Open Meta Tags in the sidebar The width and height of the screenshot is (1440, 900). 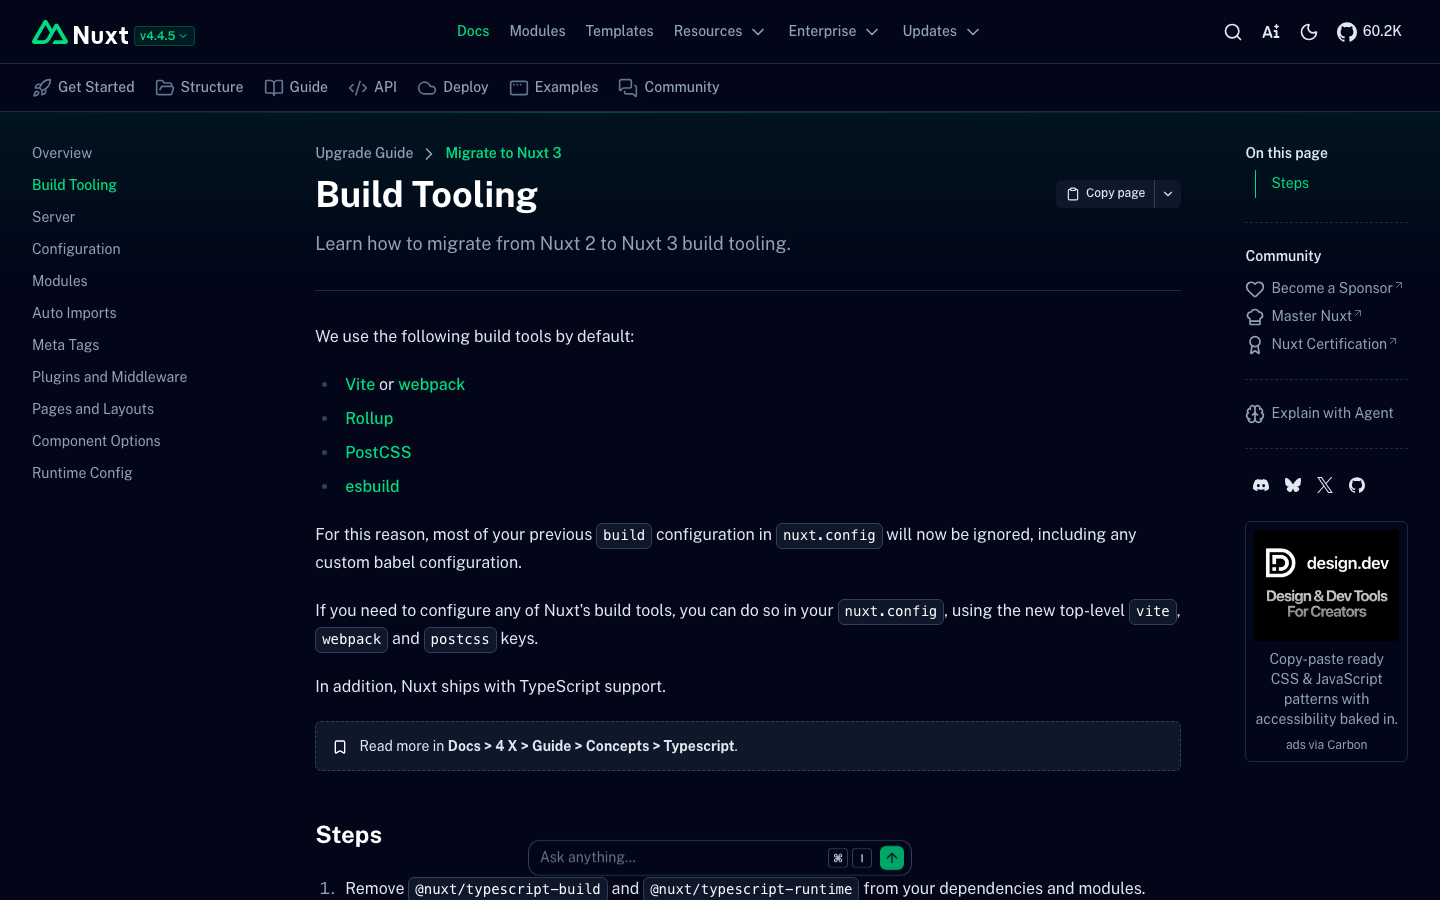66,345
